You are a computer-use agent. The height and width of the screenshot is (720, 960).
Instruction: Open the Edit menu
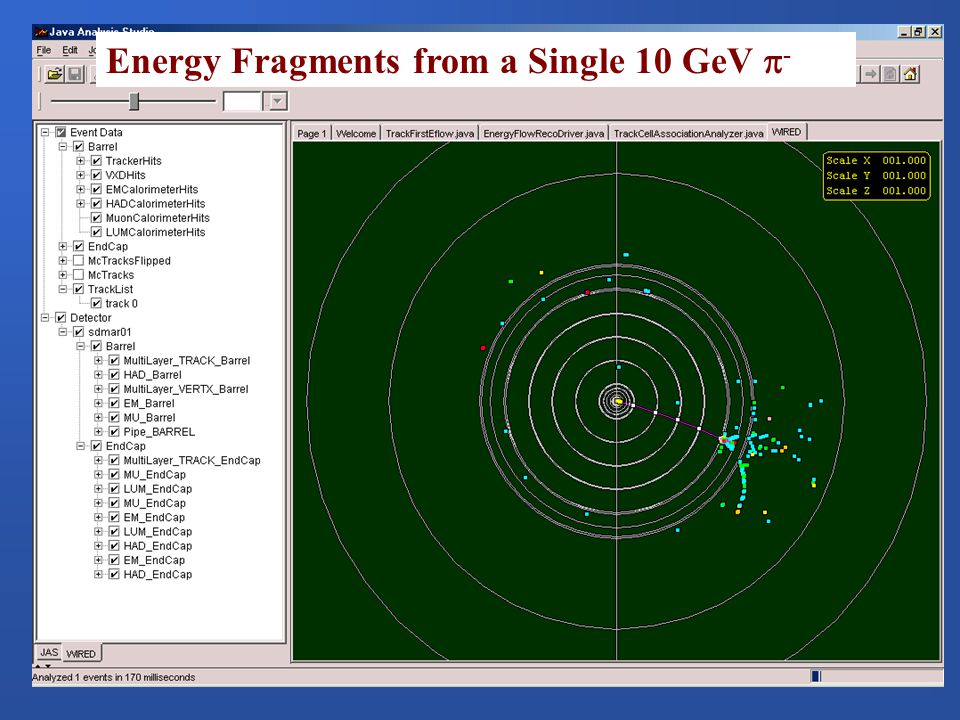[70, 50]
